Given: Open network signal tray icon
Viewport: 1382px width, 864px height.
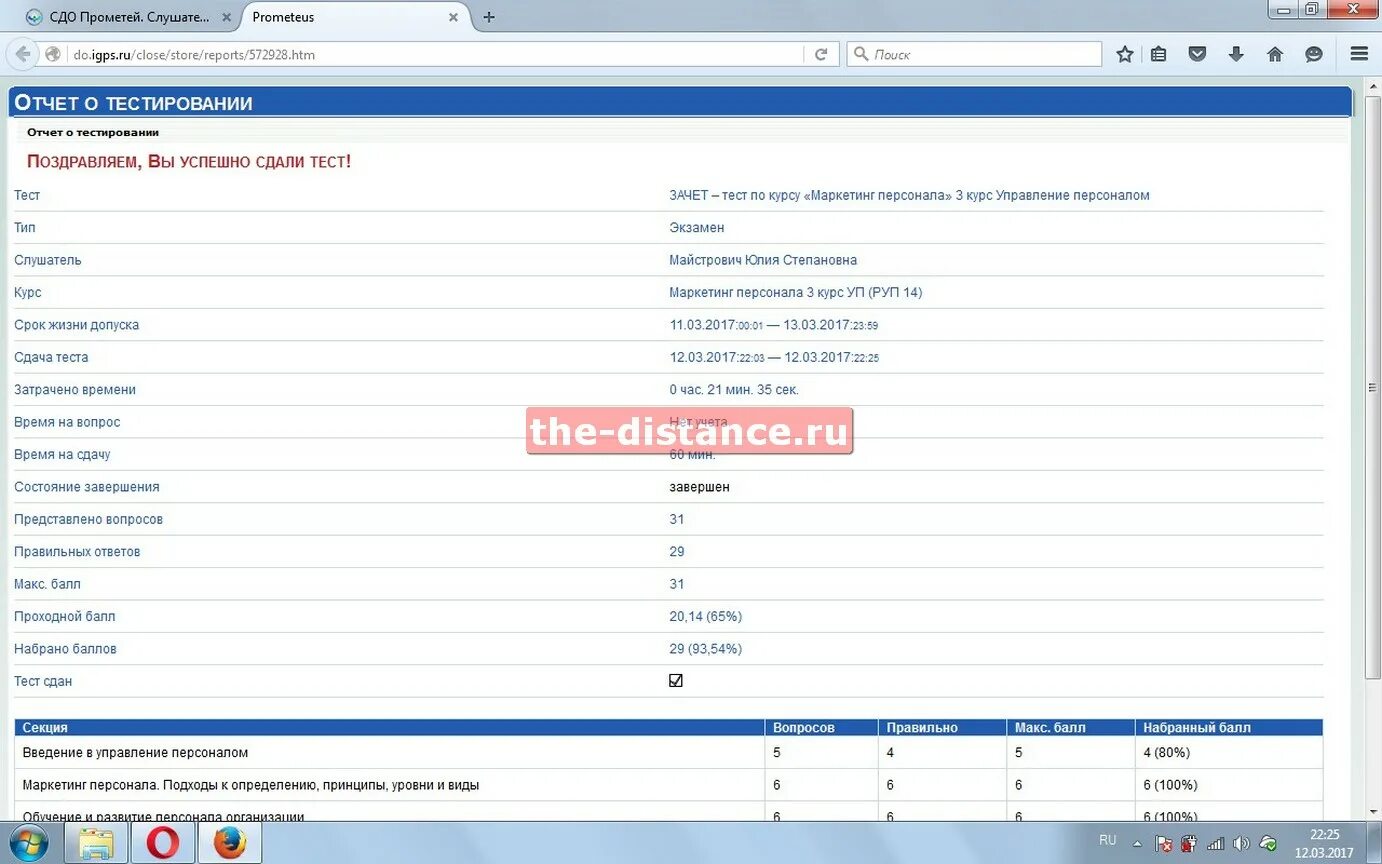Looking at the screenshot, I should [1216, 843].
